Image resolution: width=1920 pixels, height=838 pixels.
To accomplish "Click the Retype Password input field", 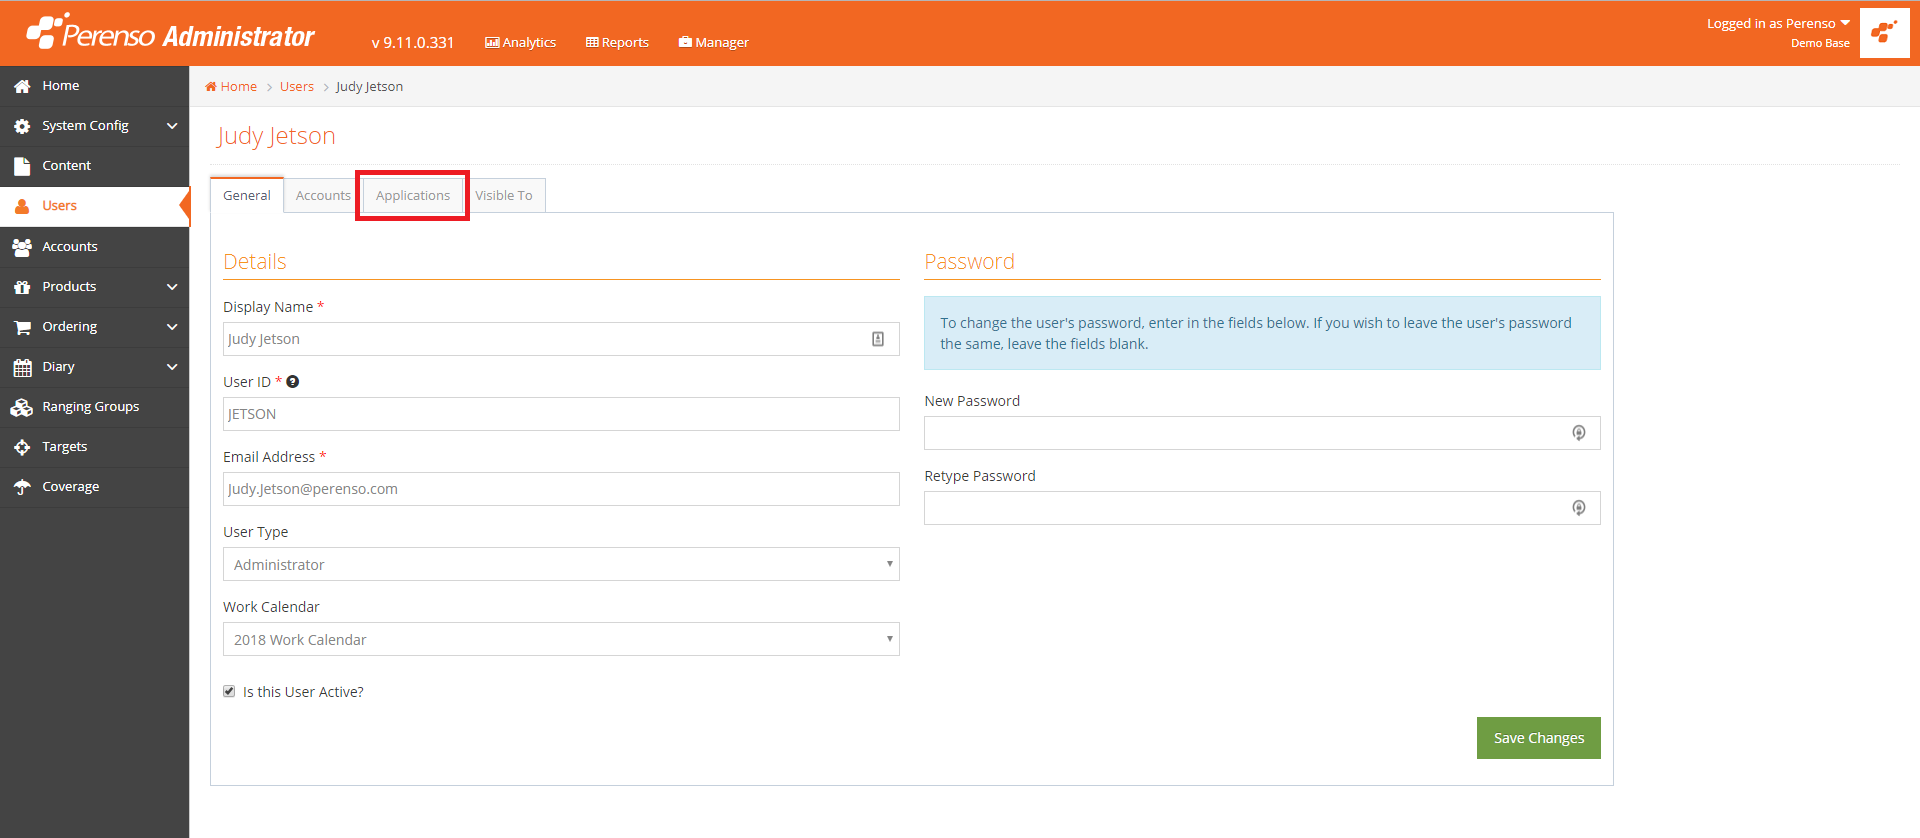I will pos(1262,508).
